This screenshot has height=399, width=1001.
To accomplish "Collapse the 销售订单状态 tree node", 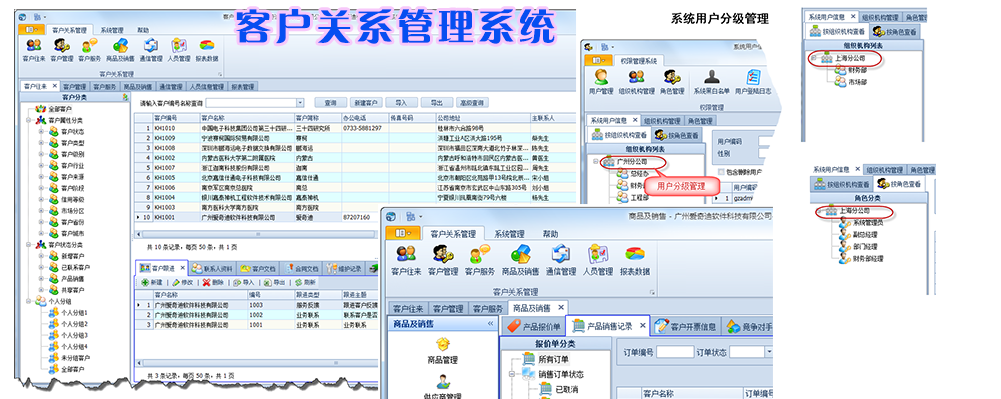I will (512, 374).
